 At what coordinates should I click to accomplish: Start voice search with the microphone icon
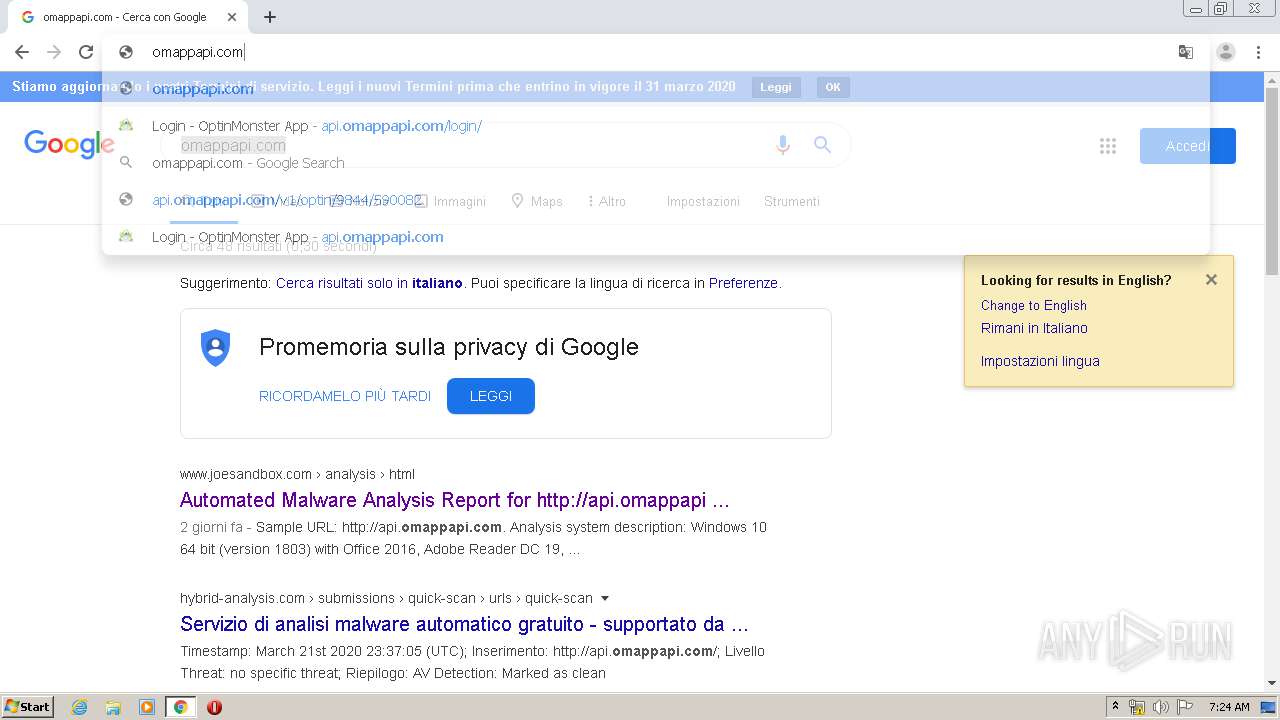[x=783, y=145]
